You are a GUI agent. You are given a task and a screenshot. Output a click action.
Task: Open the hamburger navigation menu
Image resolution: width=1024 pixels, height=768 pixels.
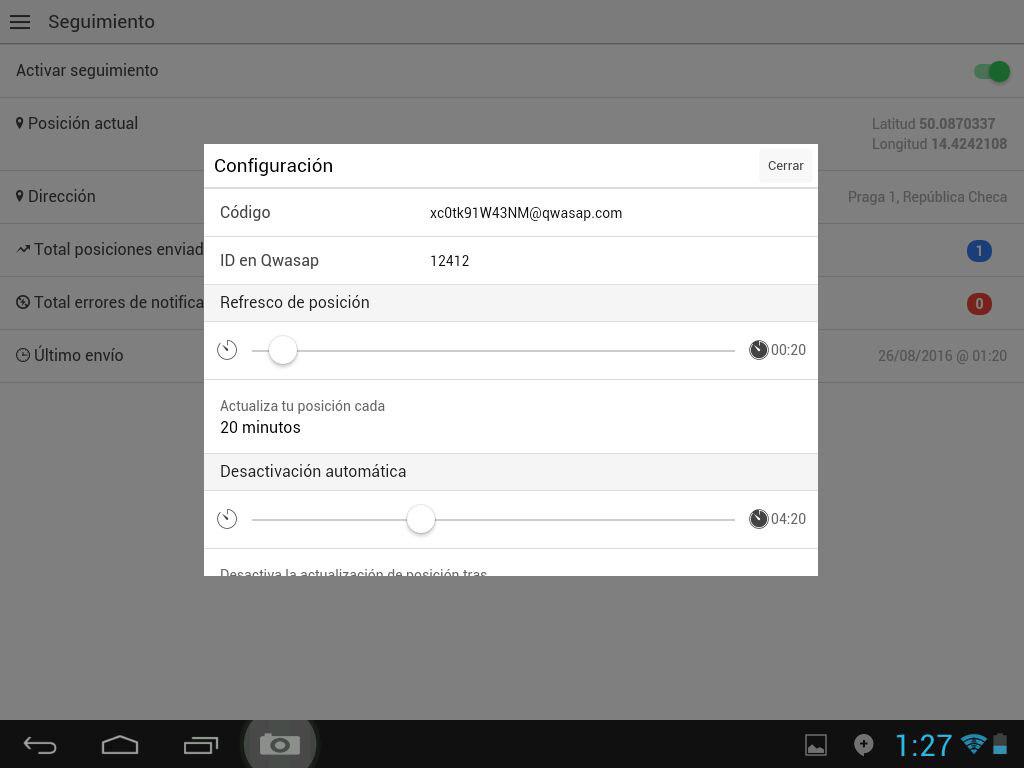20,22
